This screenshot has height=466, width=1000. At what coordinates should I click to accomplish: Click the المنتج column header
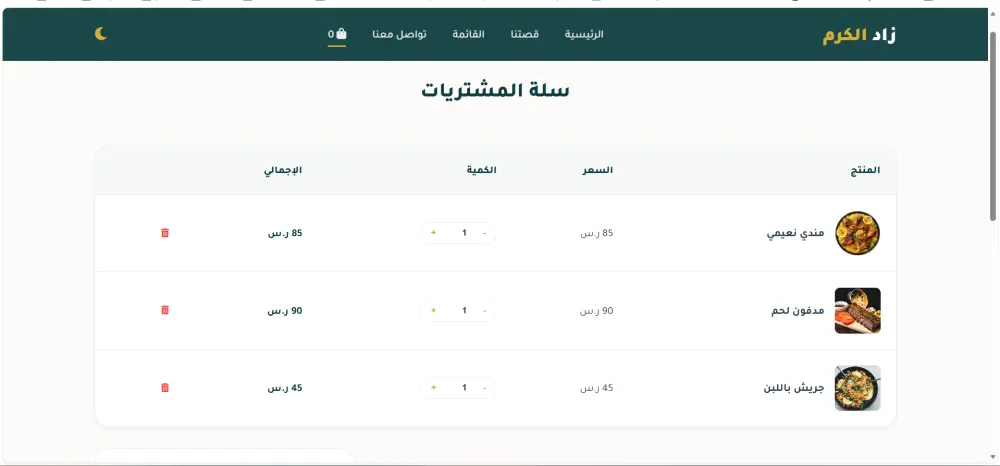click(x=865, y=170)
